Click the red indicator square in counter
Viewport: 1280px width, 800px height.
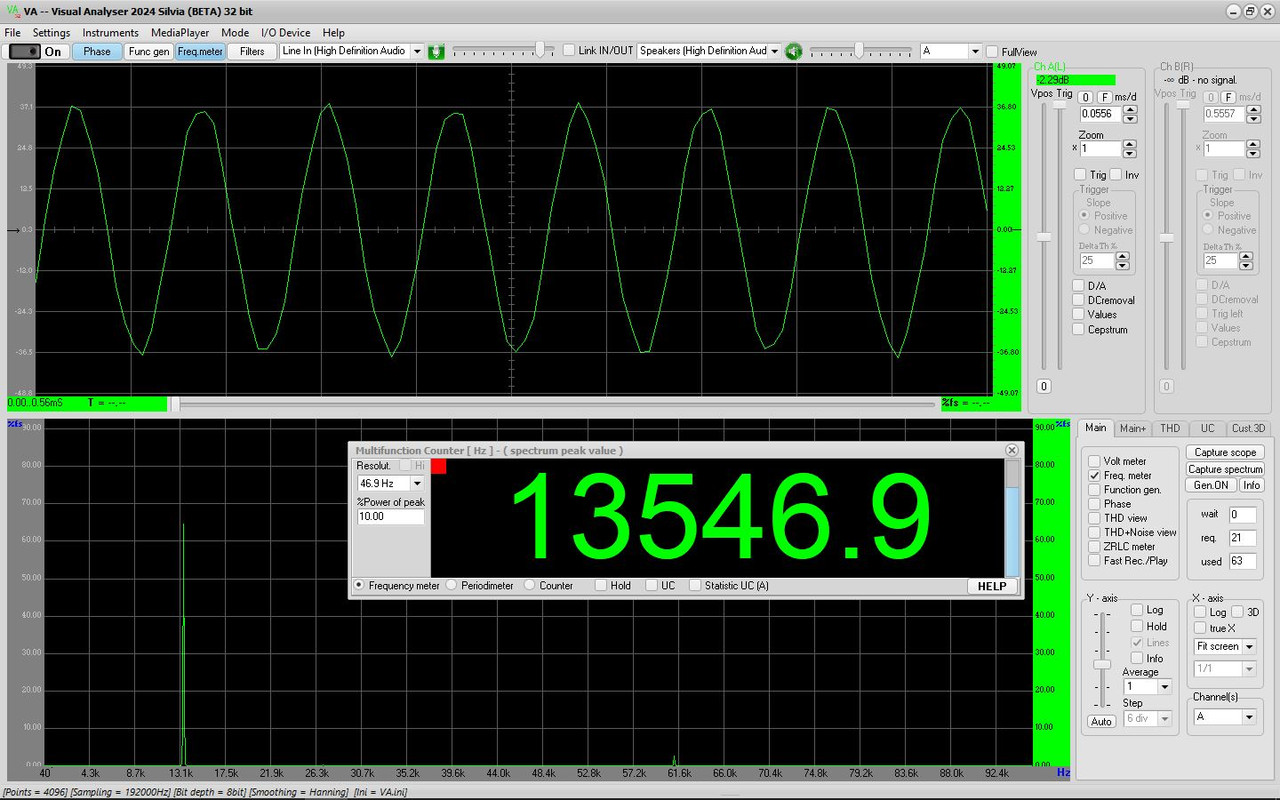pos(439,466)
